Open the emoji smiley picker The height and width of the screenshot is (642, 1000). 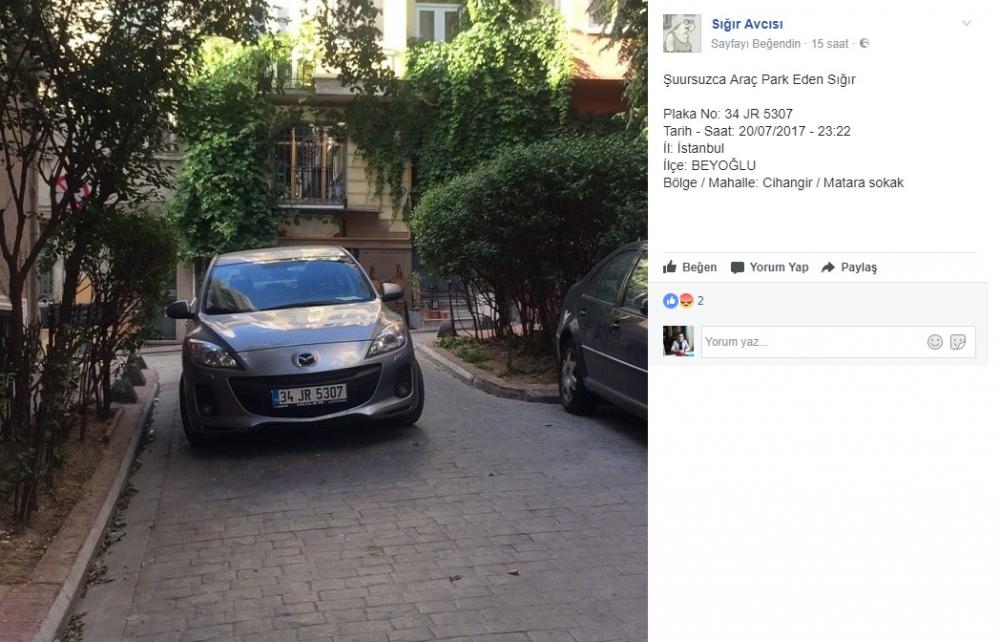[934, 342]
